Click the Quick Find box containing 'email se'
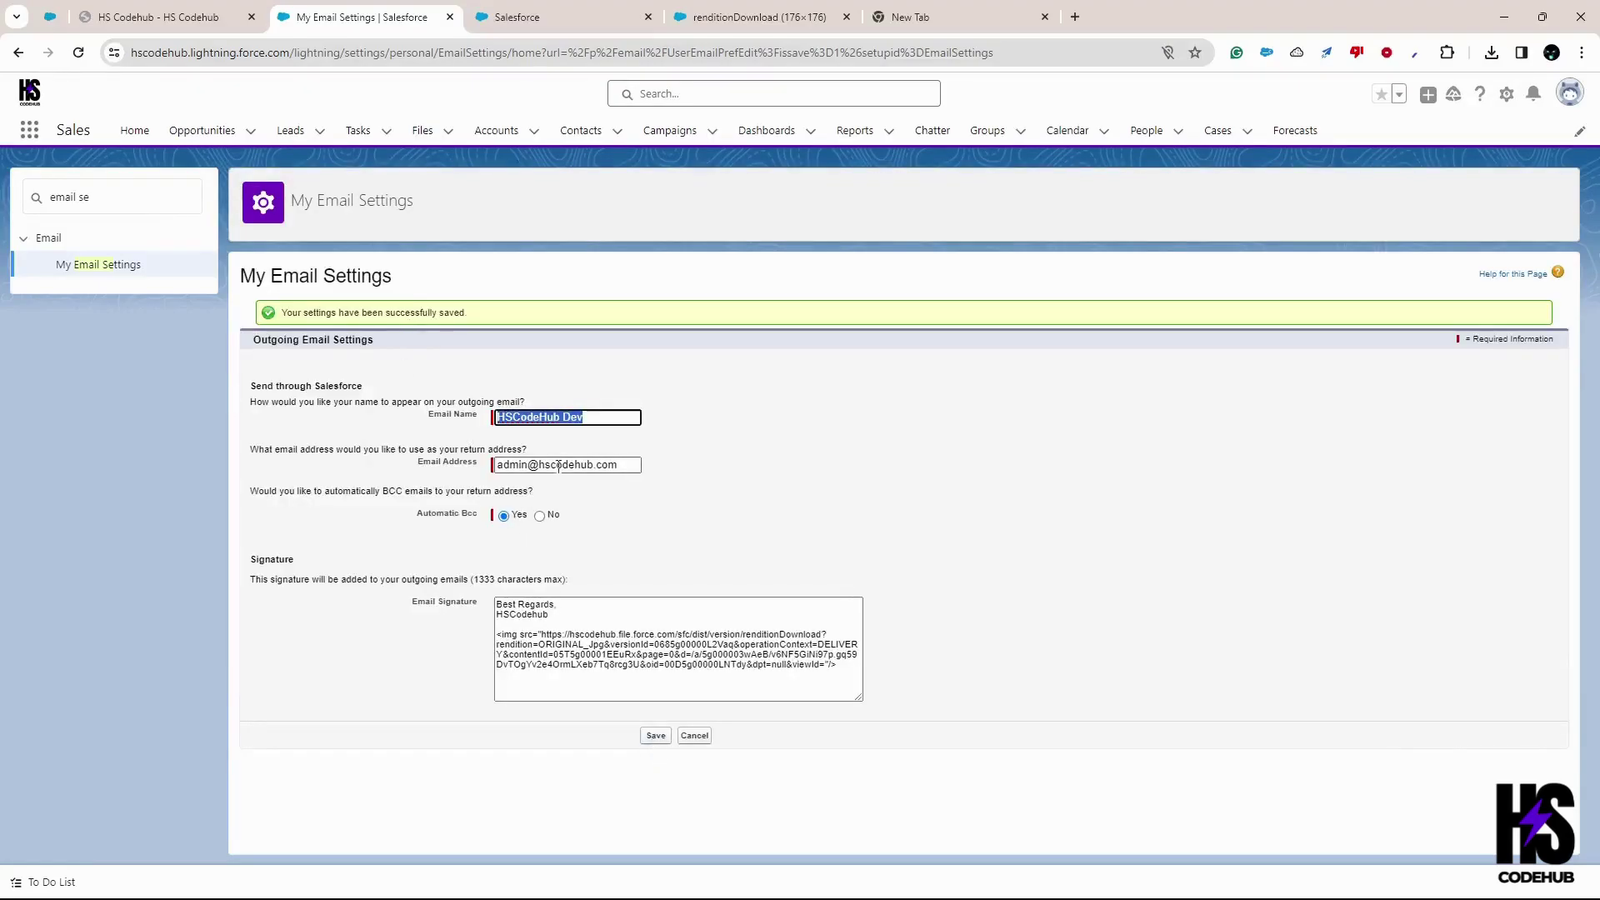Screen dimensions: 1600x900 112,197
